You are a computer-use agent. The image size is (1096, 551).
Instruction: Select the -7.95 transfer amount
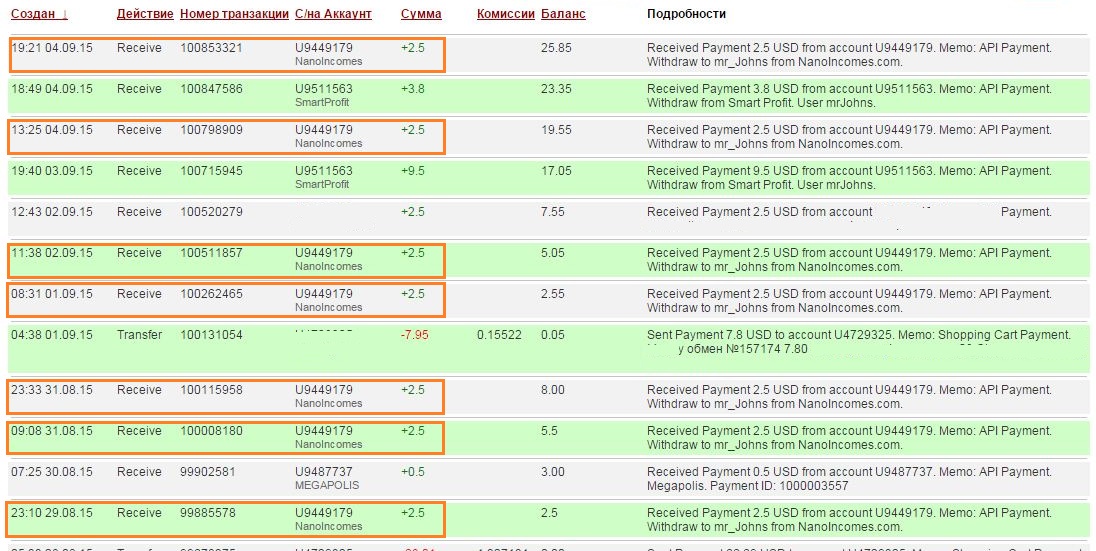click(x=414, y=335)
